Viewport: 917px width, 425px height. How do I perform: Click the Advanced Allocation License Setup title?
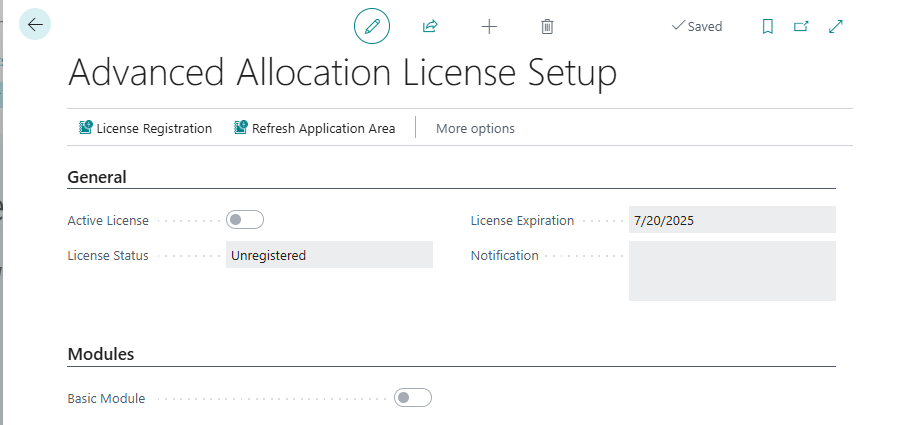[342, 74]
